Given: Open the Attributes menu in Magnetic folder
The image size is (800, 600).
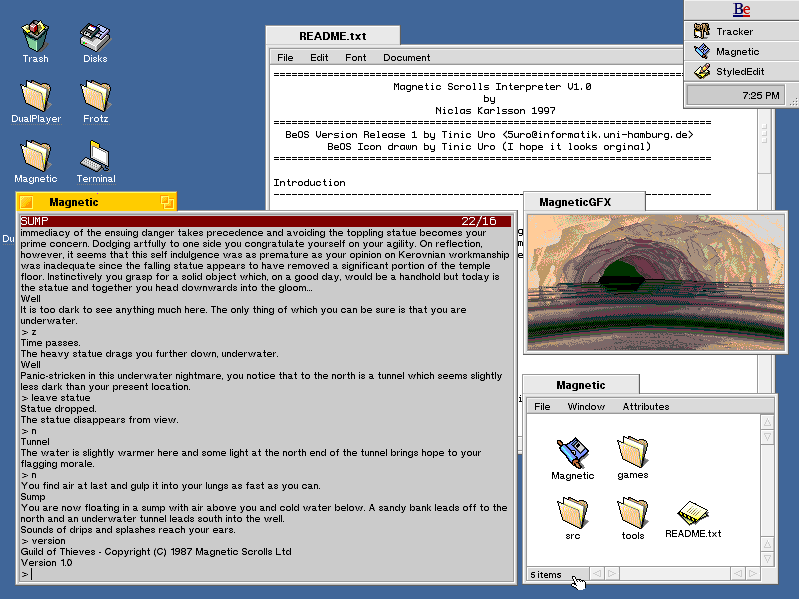Looking at the screenshot, I should 646,407.
